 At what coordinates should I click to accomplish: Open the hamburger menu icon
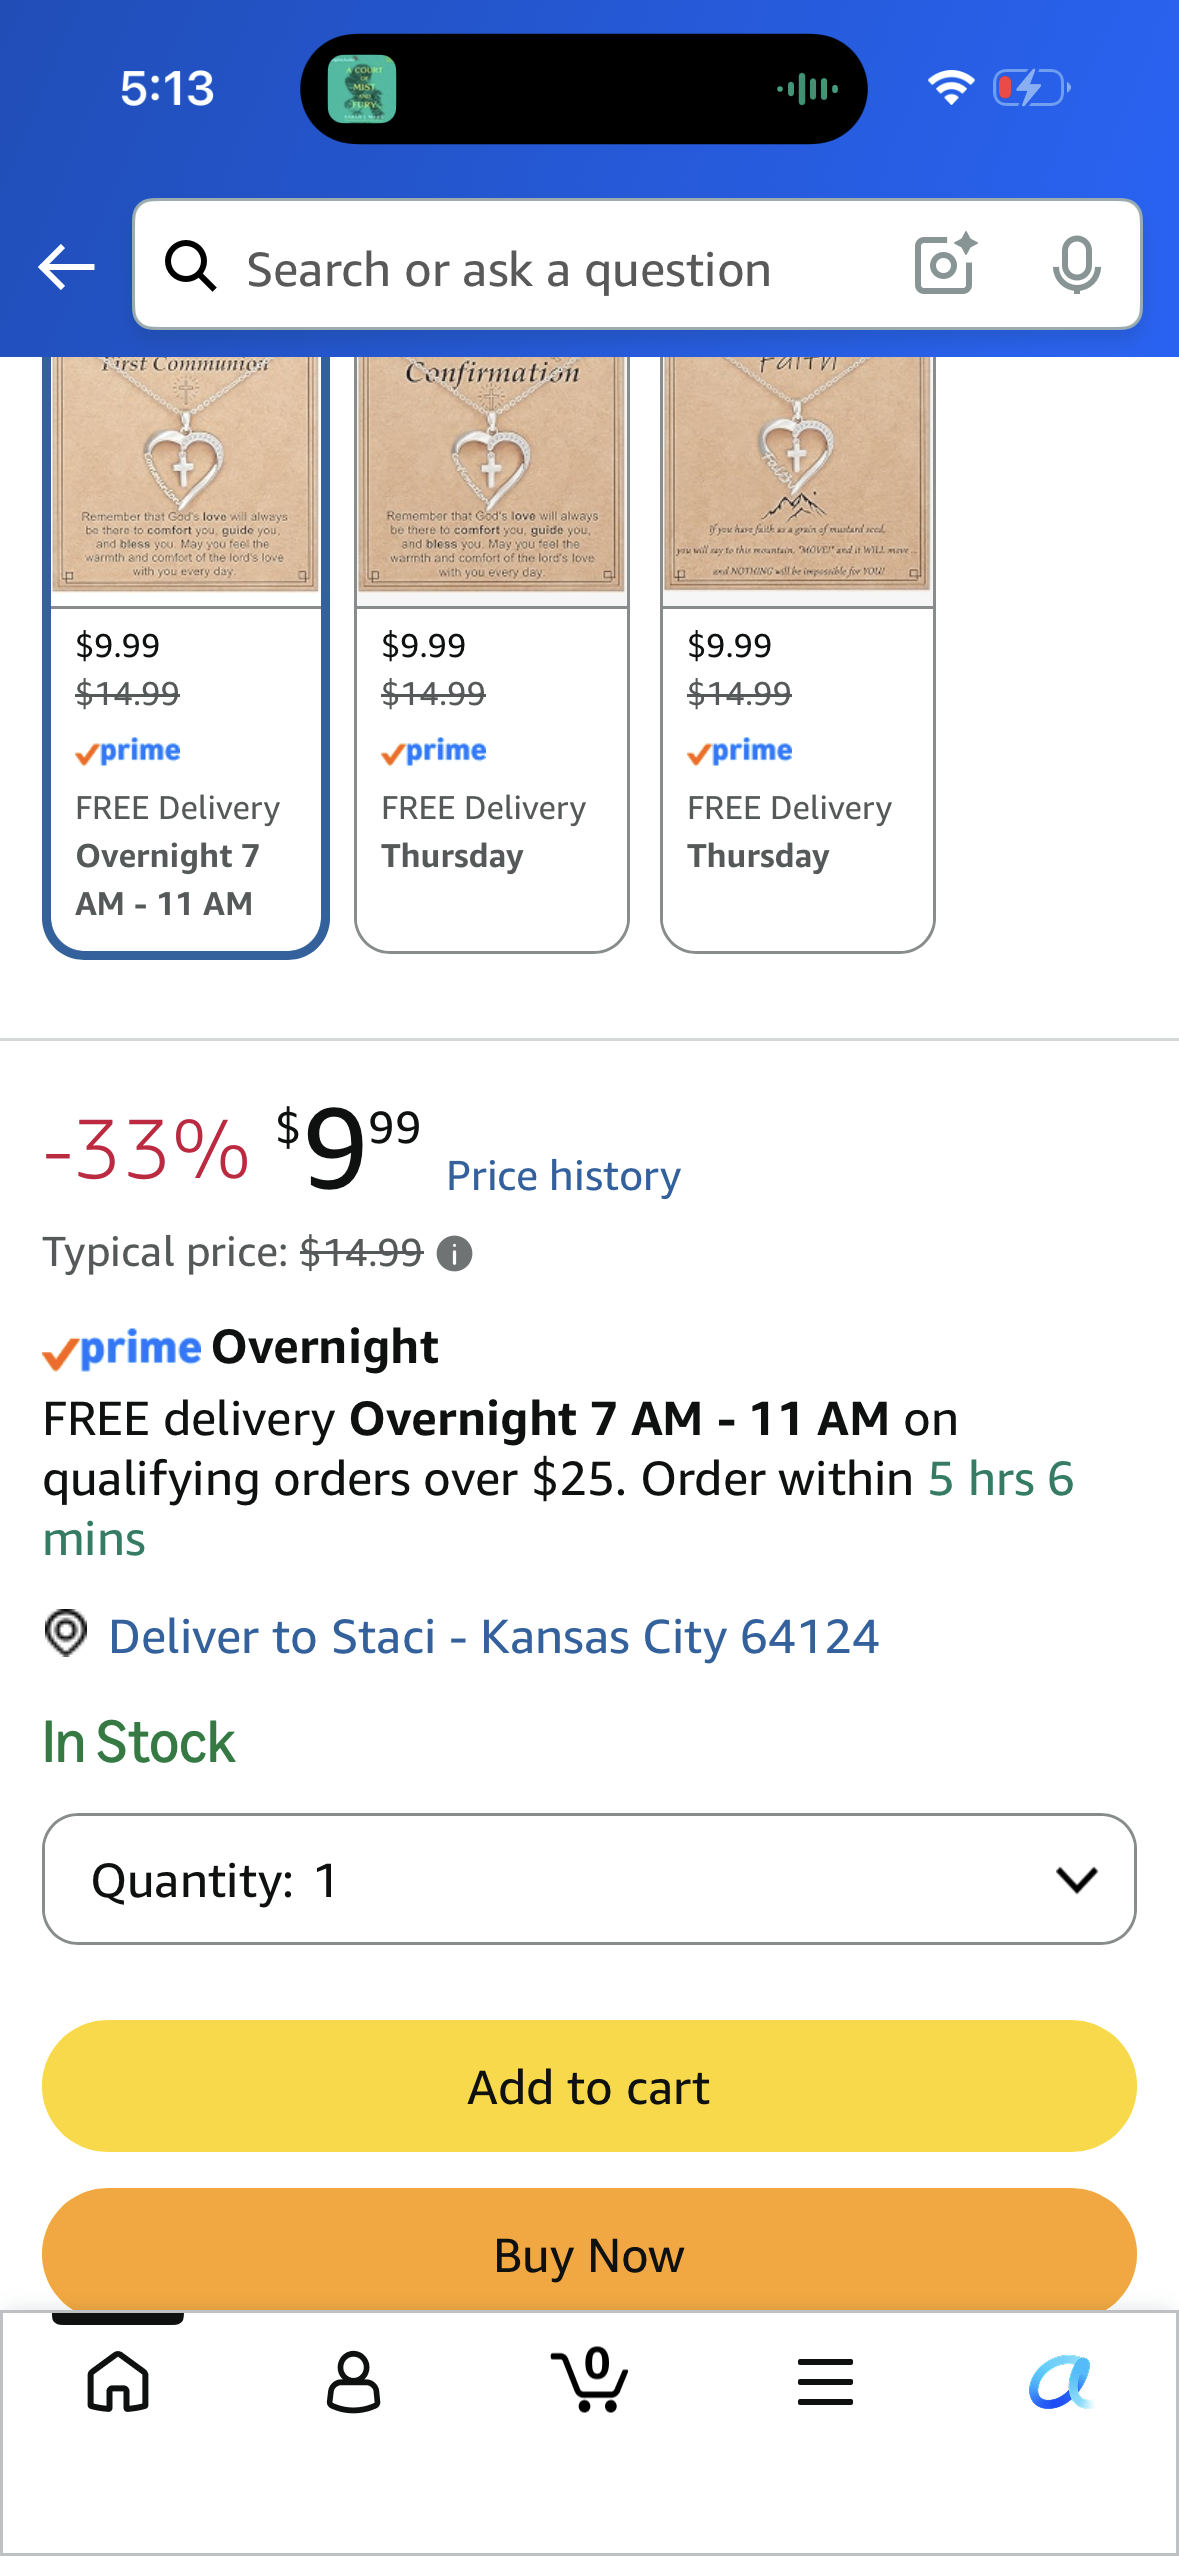pyautogui.click(x=825, y=2381)
